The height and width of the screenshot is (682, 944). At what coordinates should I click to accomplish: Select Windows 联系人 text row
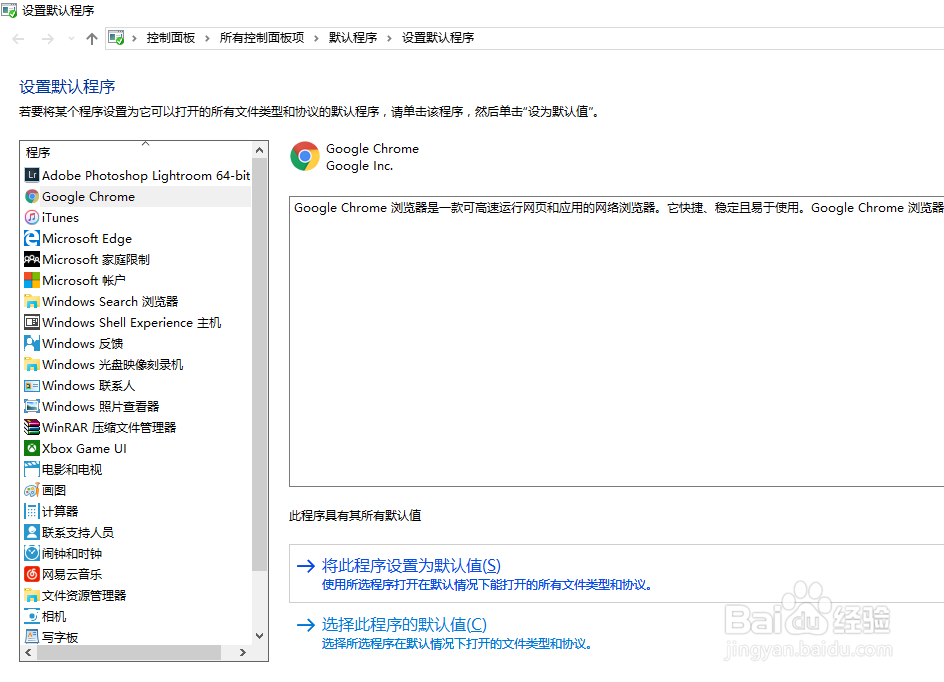(x=88, y=385)
